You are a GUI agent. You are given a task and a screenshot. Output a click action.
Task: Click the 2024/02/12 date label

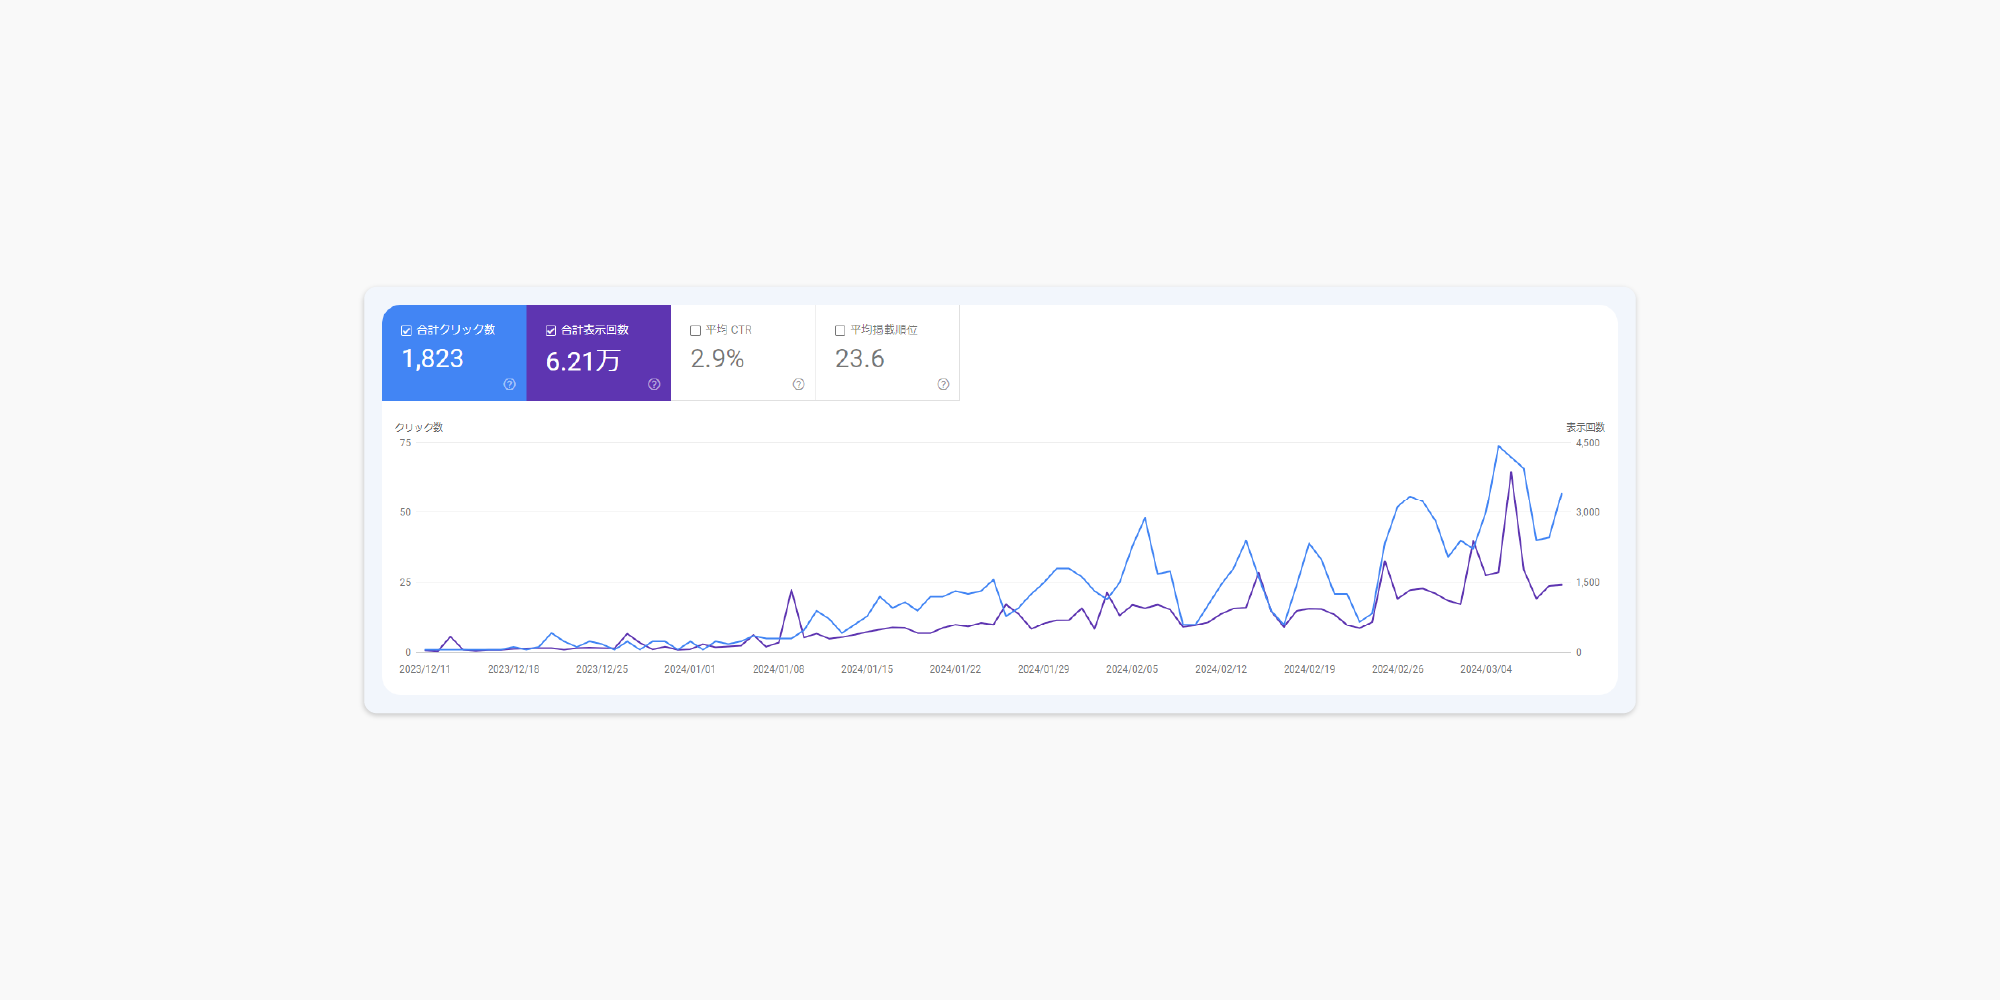point(1221,669)
